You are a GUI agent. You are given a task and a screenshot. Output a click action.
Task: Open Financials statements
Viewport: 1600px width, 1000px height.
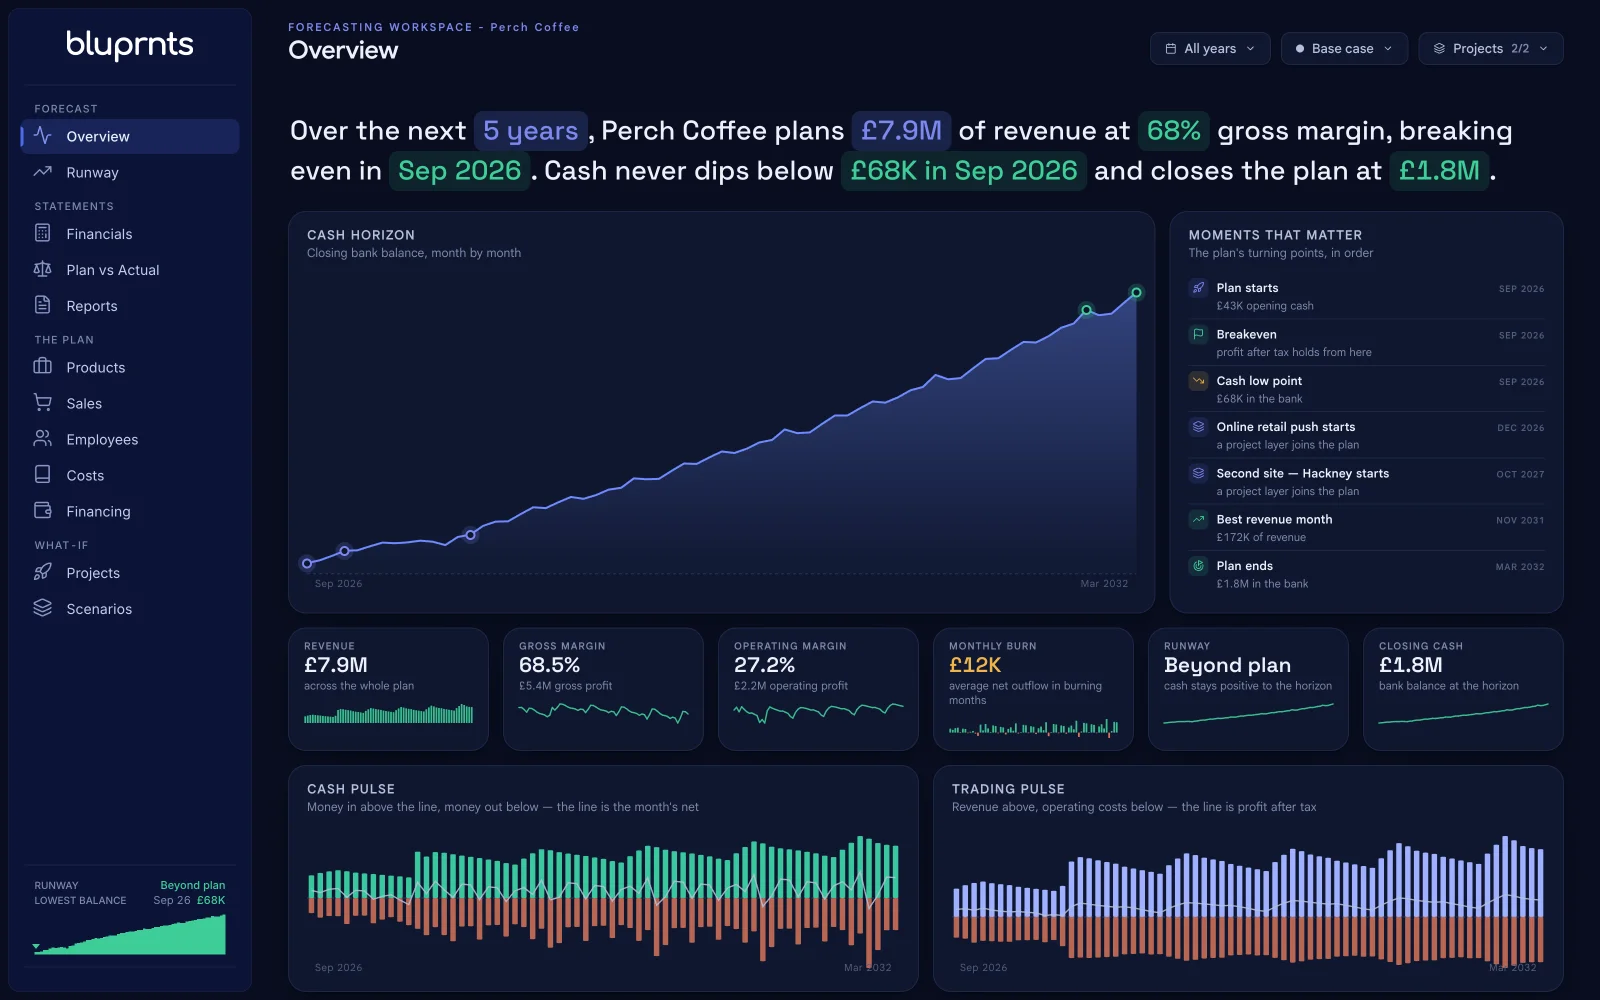(130, 234)
